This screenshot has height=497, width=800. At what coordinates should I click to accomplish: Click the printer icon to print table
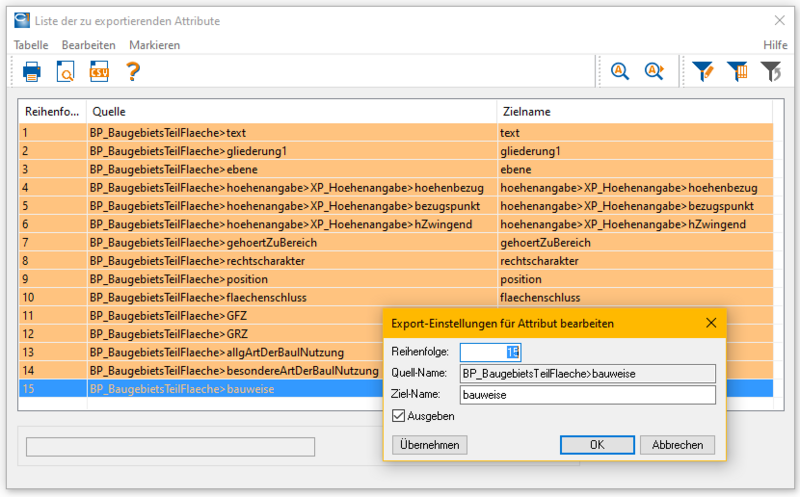pos(32,71)
